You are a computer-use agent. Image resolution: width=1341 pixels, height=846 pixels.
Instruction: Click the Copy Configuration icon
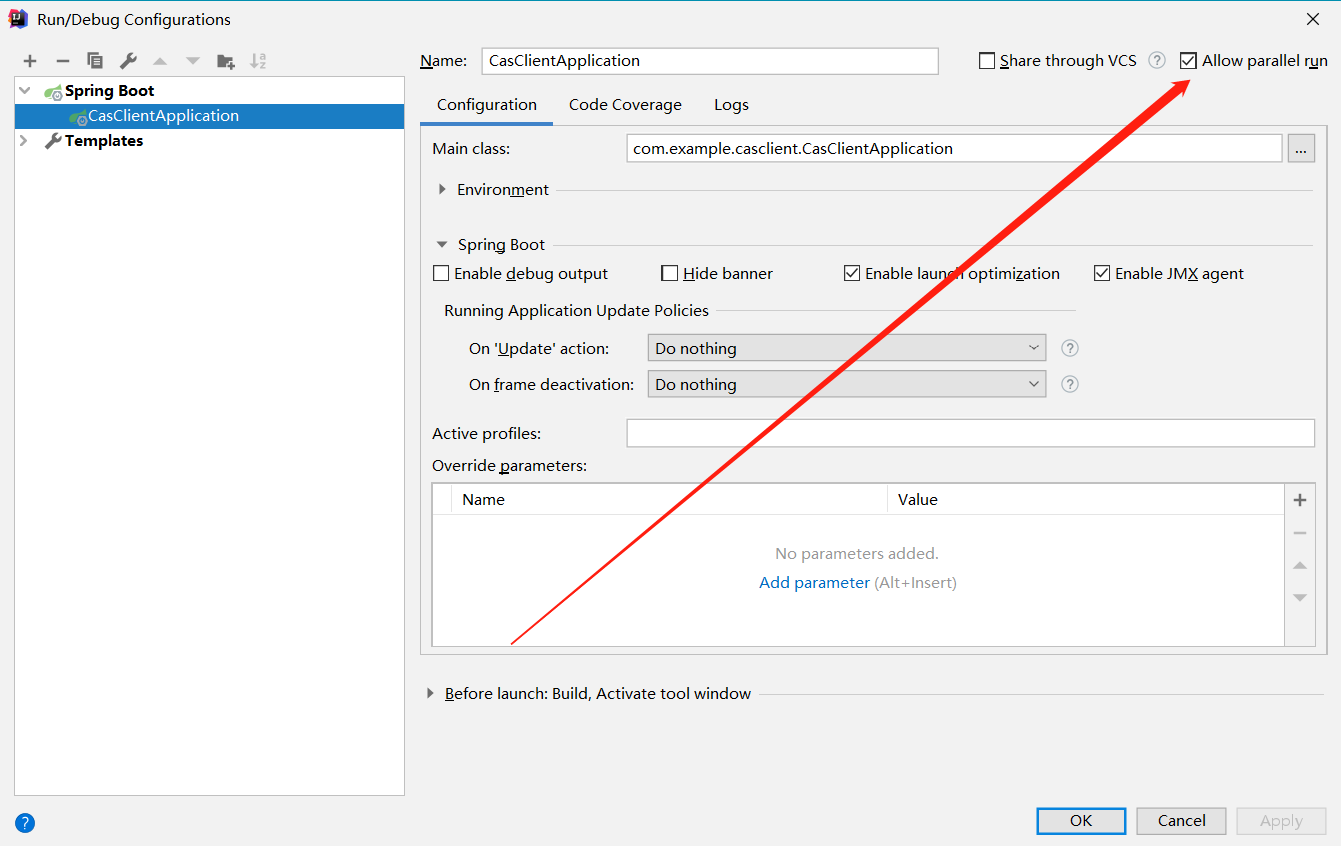[95, 61]
